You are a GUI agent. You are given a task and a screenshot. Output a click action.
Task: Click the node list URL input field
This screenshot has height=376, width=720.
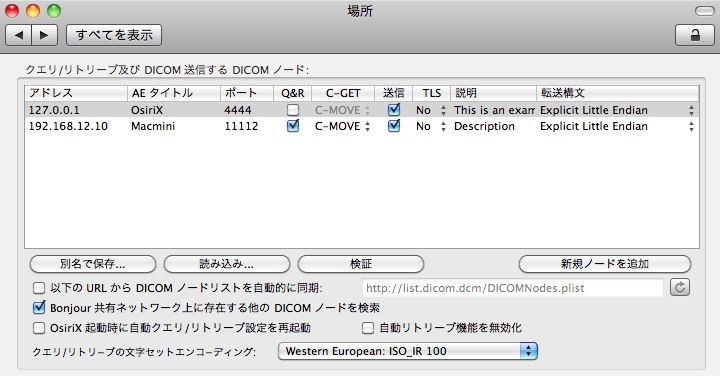click(513, 288)
